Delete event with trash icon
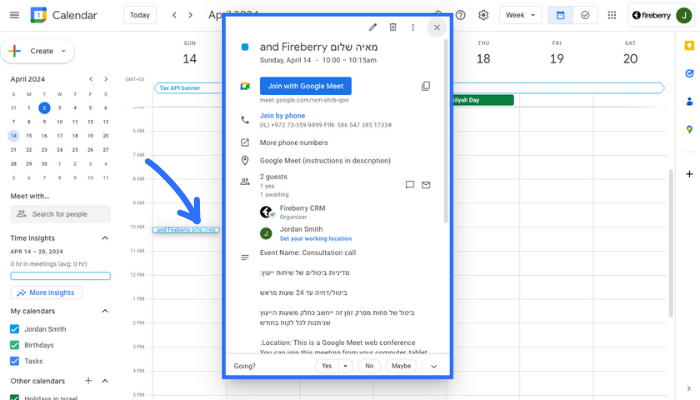The height and width of the screenshot is (400, 700). [x=393, y=27]
